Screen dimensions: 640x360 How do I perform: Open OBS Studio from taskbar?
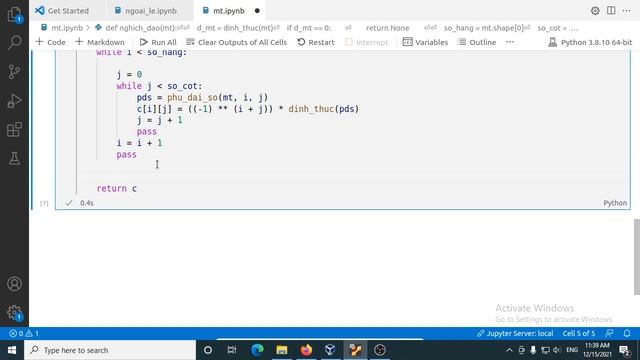point(380,350)
